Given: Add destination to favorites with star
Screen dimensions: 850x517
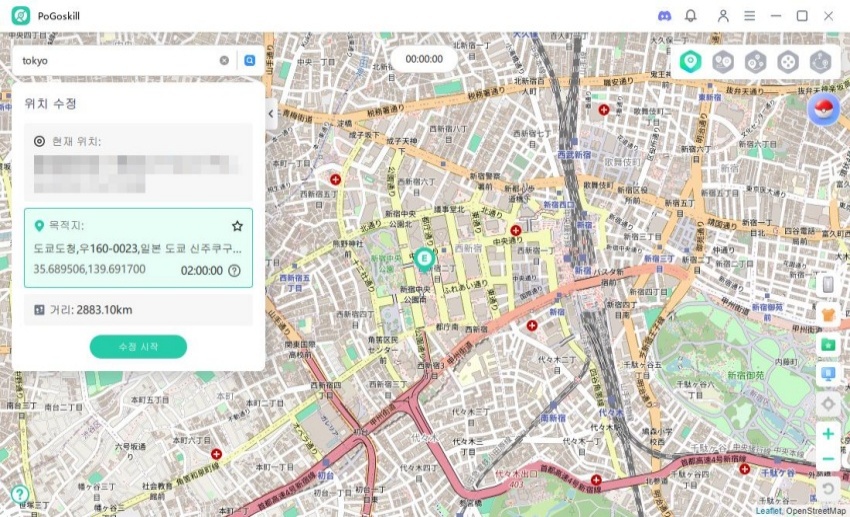Looking at the screenshot, I should [237, 226].
